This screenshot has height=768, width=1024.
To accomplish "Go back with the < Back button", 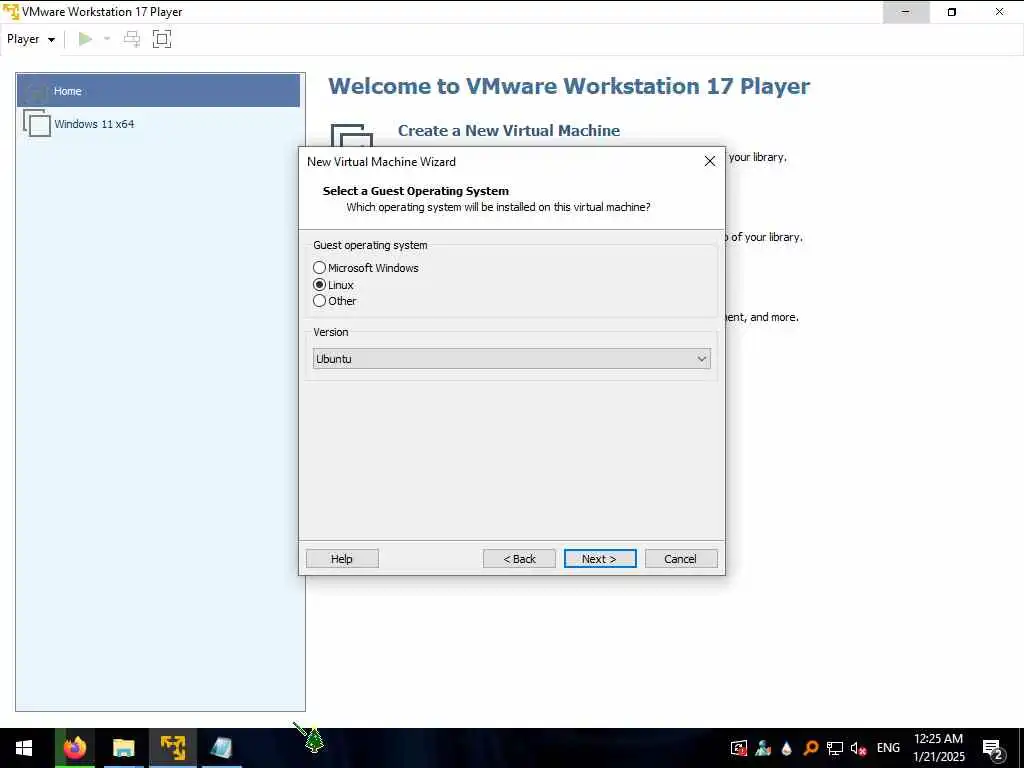I will [519, 559].
